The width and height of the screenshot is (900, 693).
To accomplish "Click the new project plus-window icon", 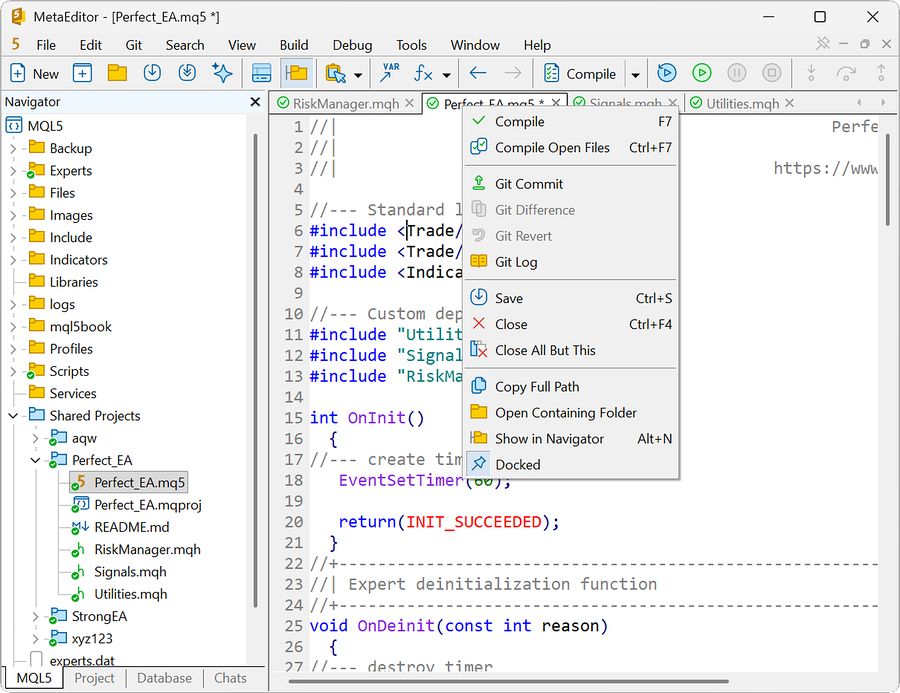I will (82, 73).
